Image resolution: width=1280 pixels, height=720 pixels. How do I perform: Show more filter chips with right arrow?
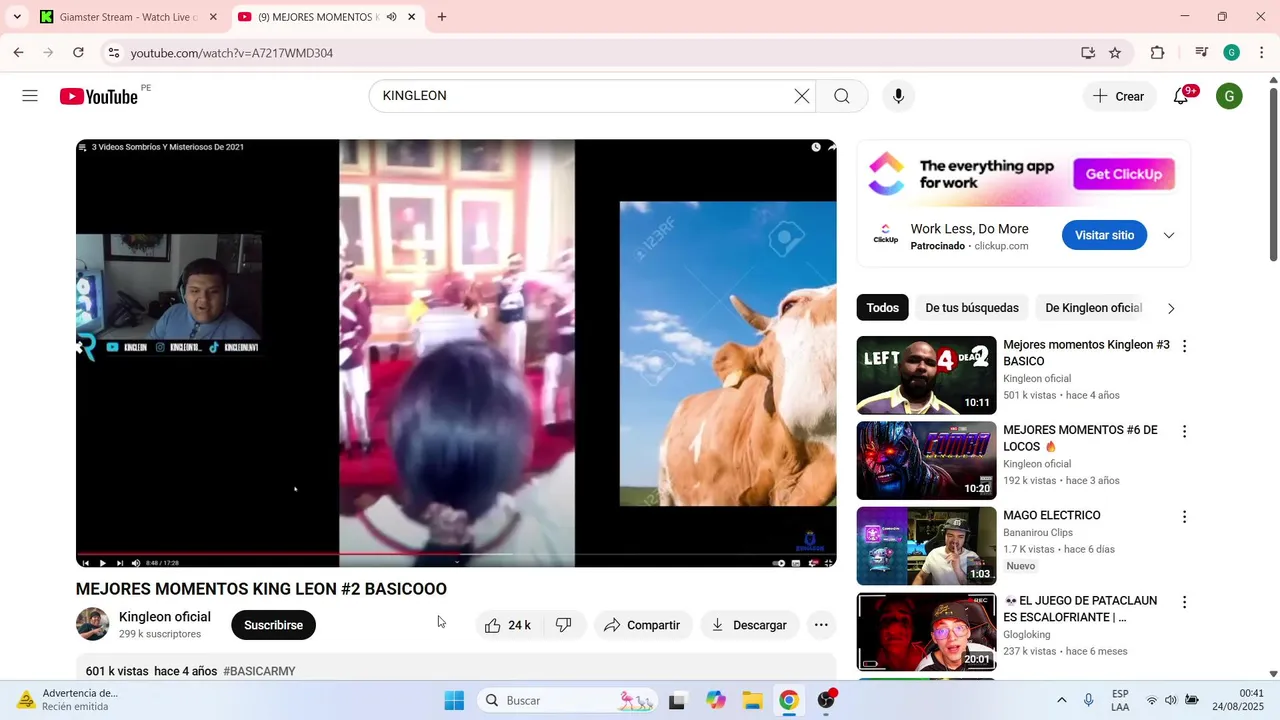tap(1171, 308)
